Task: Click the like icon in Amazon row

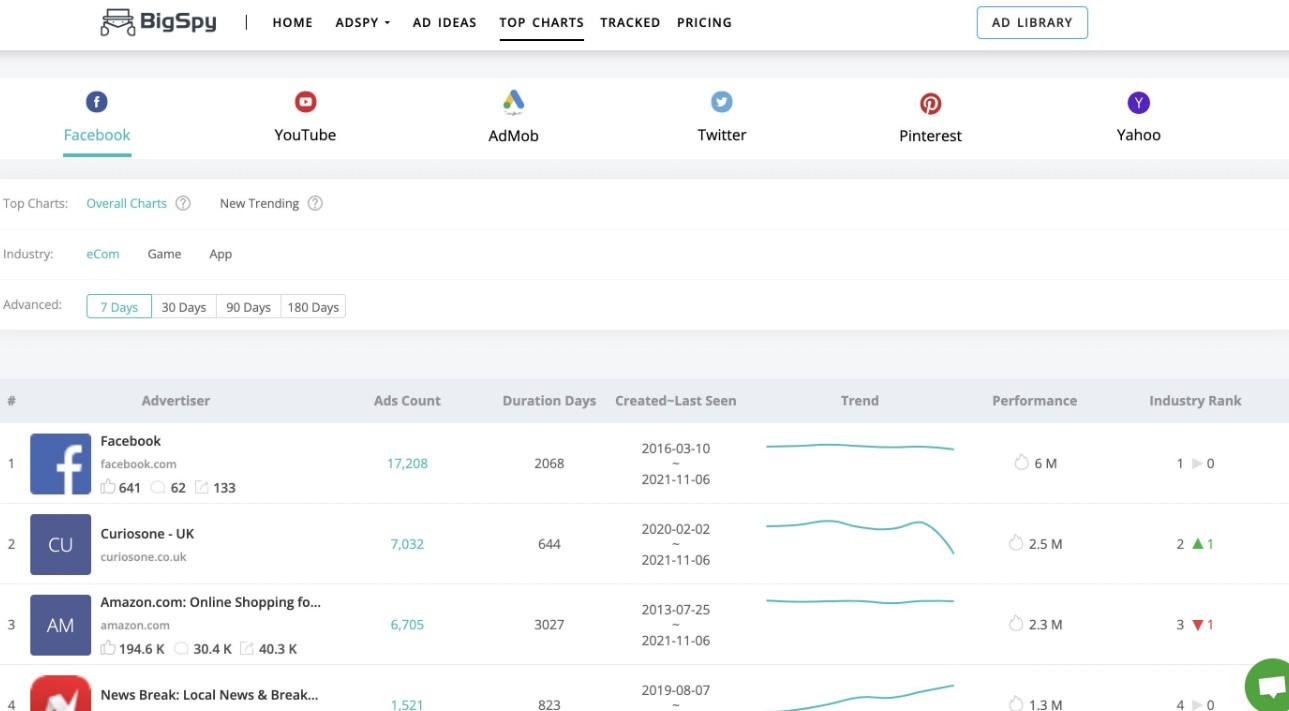Action: (108, 648)
